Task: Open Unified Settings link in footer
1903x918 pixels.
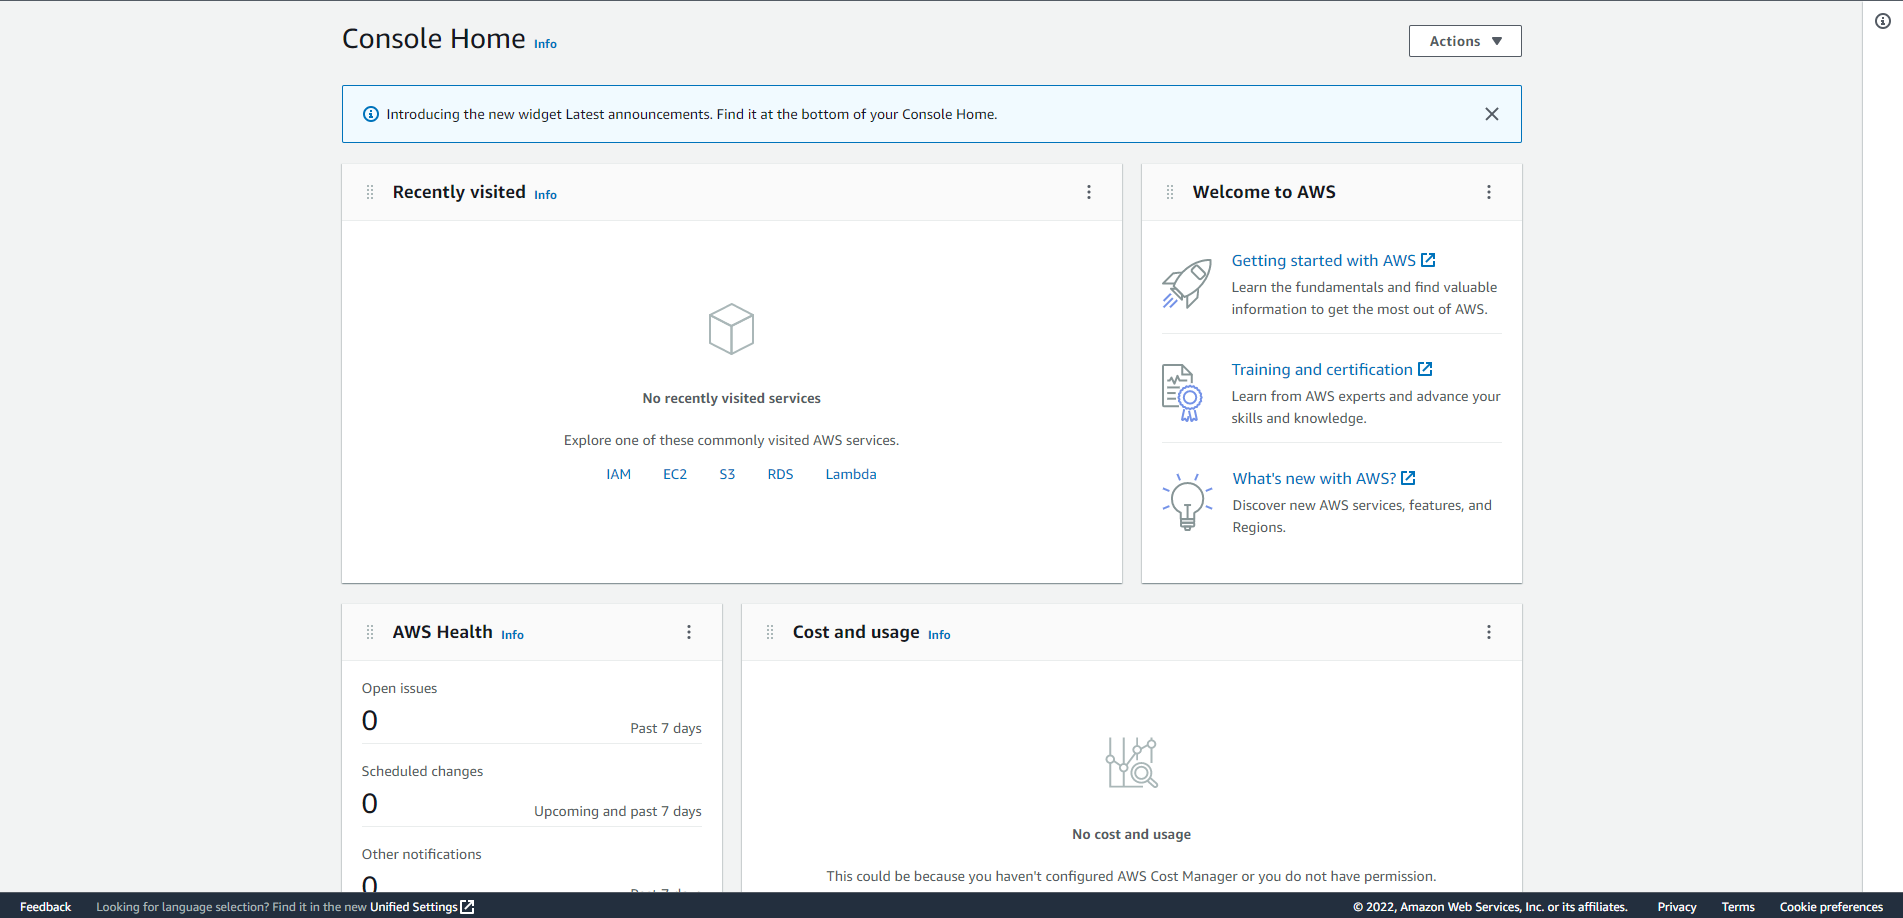Action: point(422,907)
